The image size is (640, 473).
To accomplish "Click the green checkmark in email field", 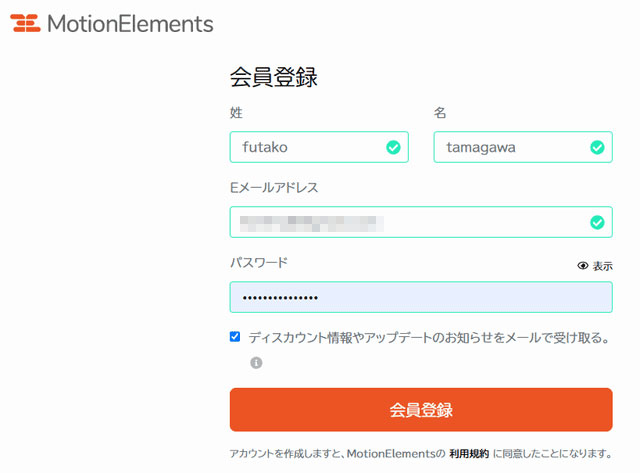I will pos(597,222).
